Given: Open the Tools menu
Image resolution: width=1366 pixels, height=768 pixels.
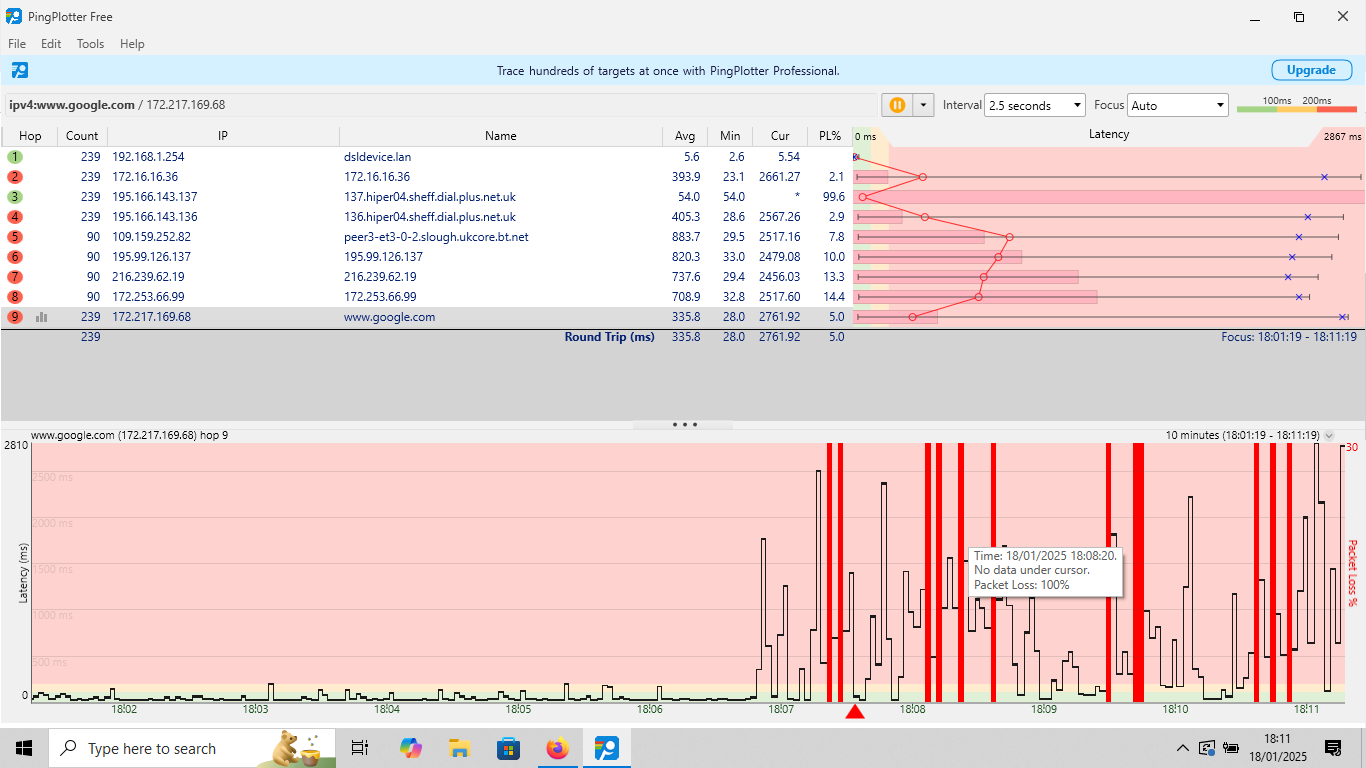Looking at the screenshot, I should pos(90,43).
